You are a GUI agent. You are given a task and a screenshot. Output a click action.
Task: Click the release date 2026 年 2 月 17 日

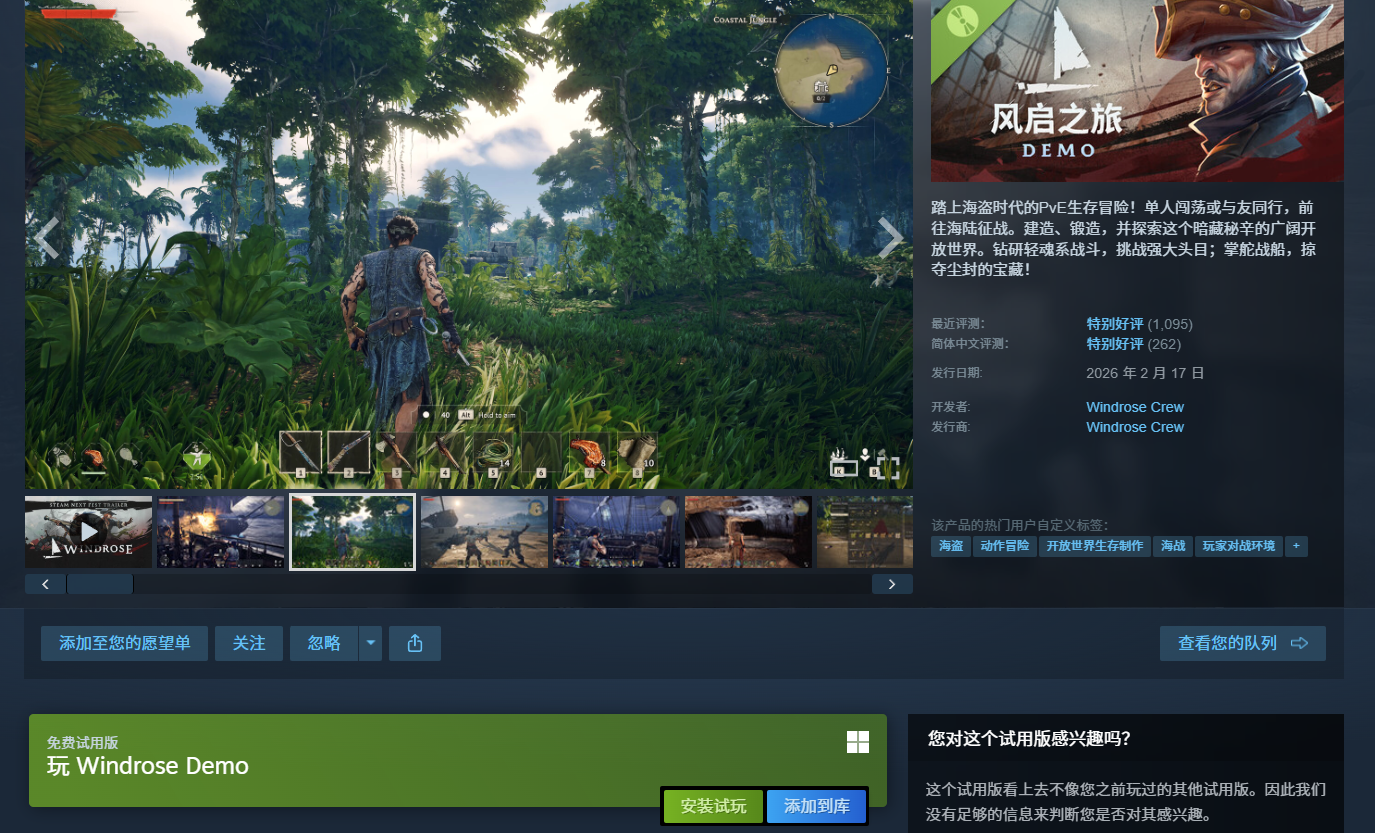pos(1145,373)
